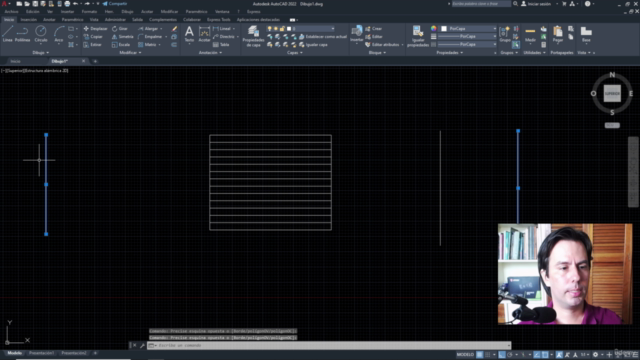Select the Línea draw tool
Viewport: 640px width, 360px height.
pos(7,34)
